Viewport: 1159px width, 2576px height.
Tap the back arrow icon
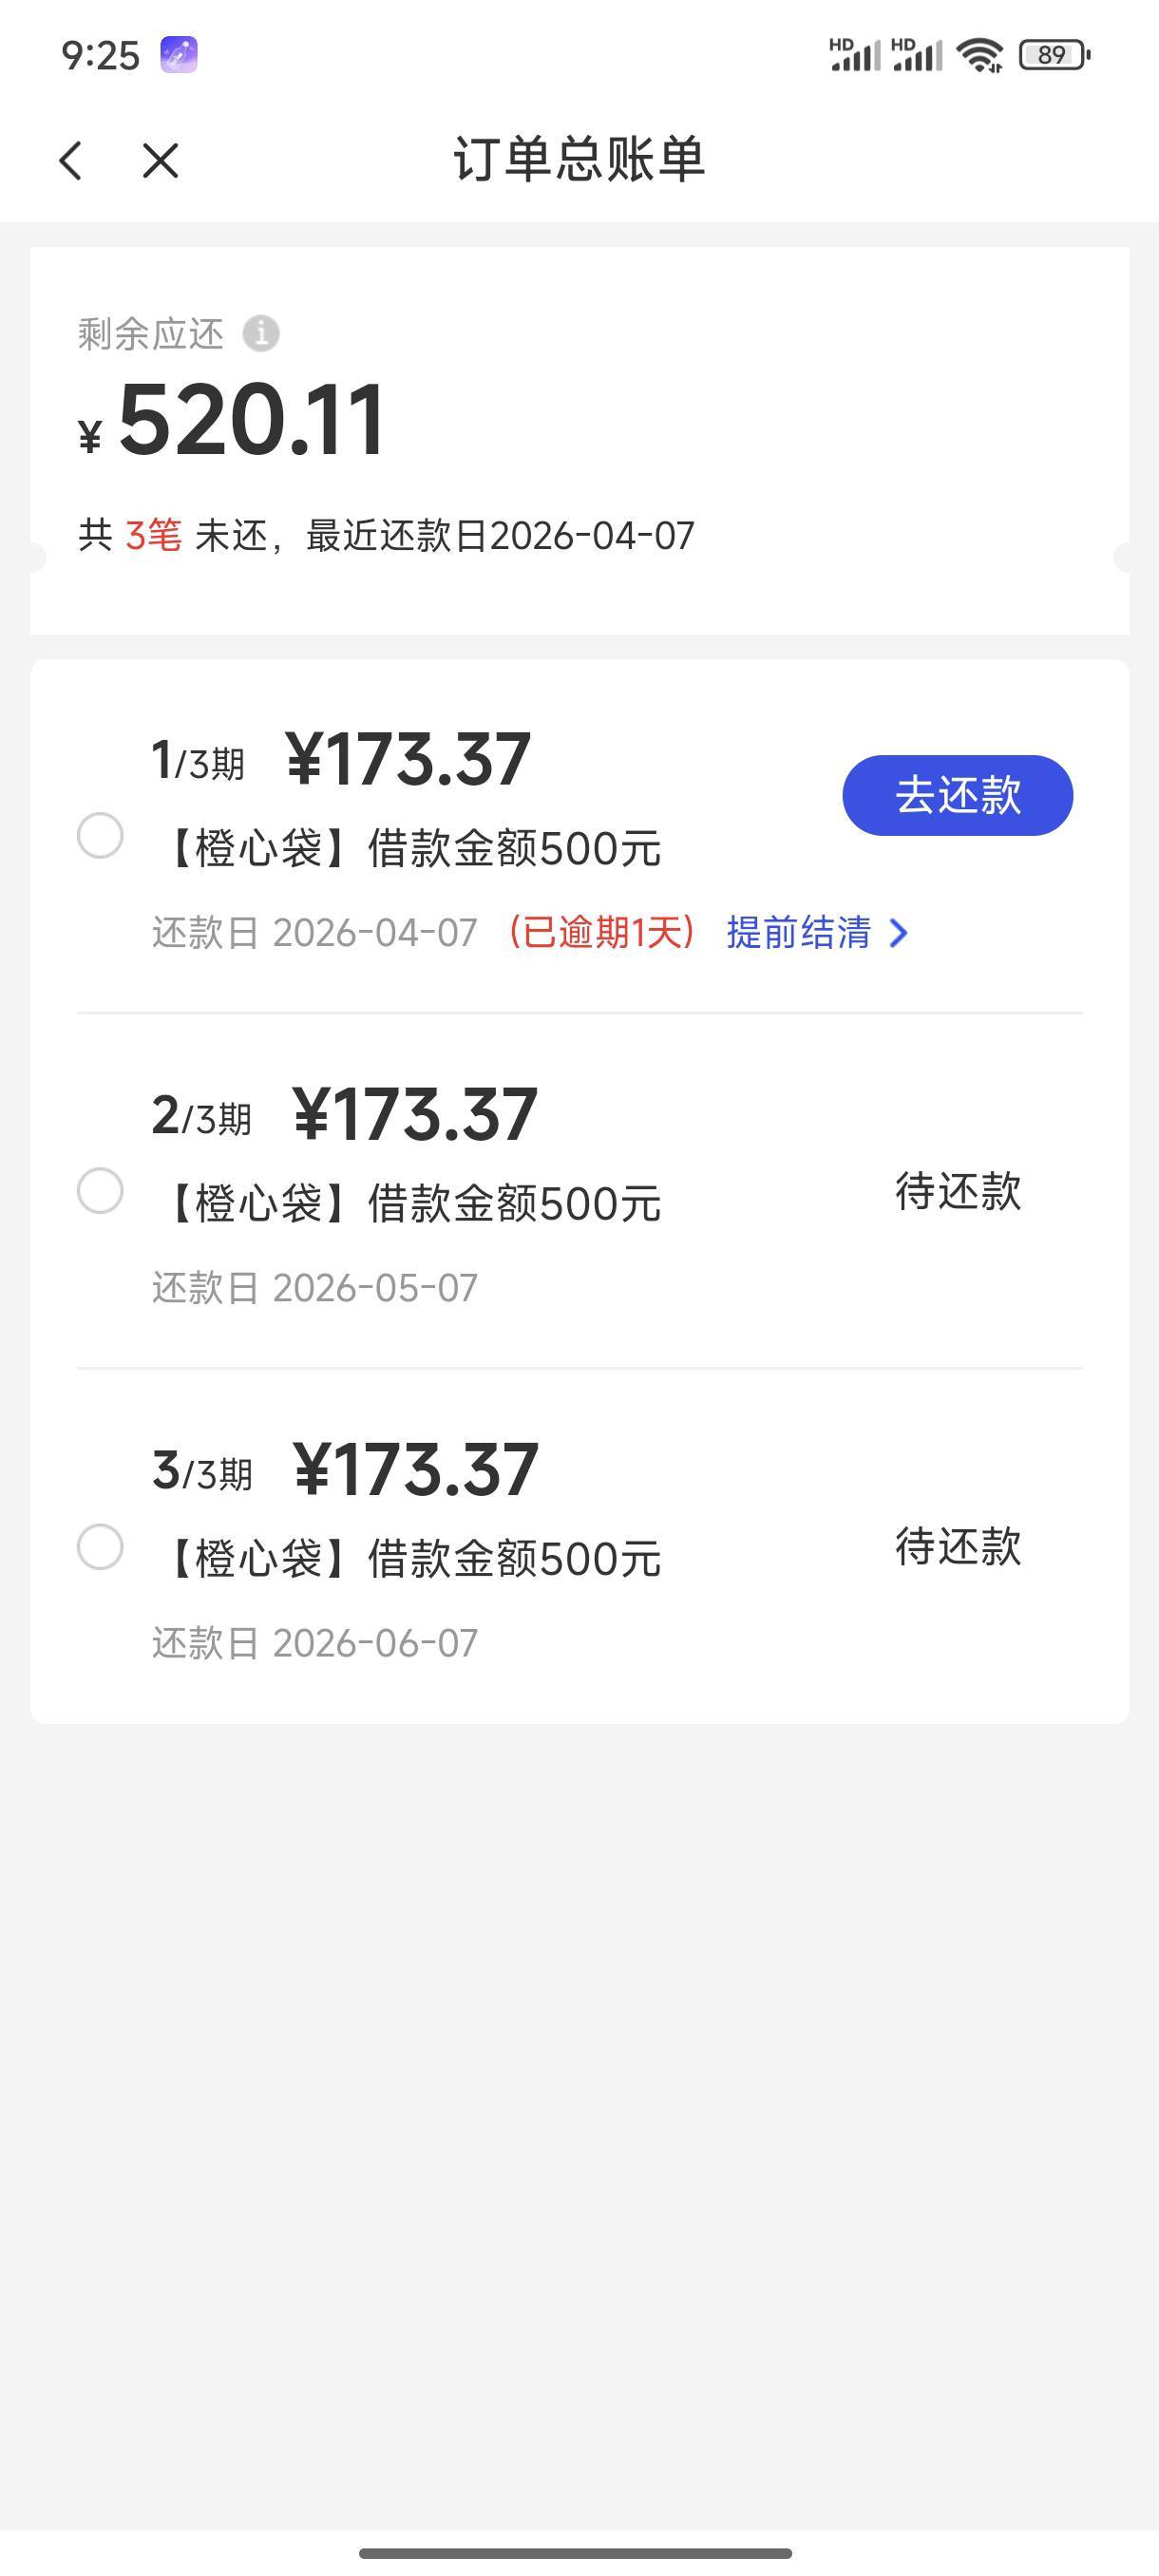[x=71, y=160]
